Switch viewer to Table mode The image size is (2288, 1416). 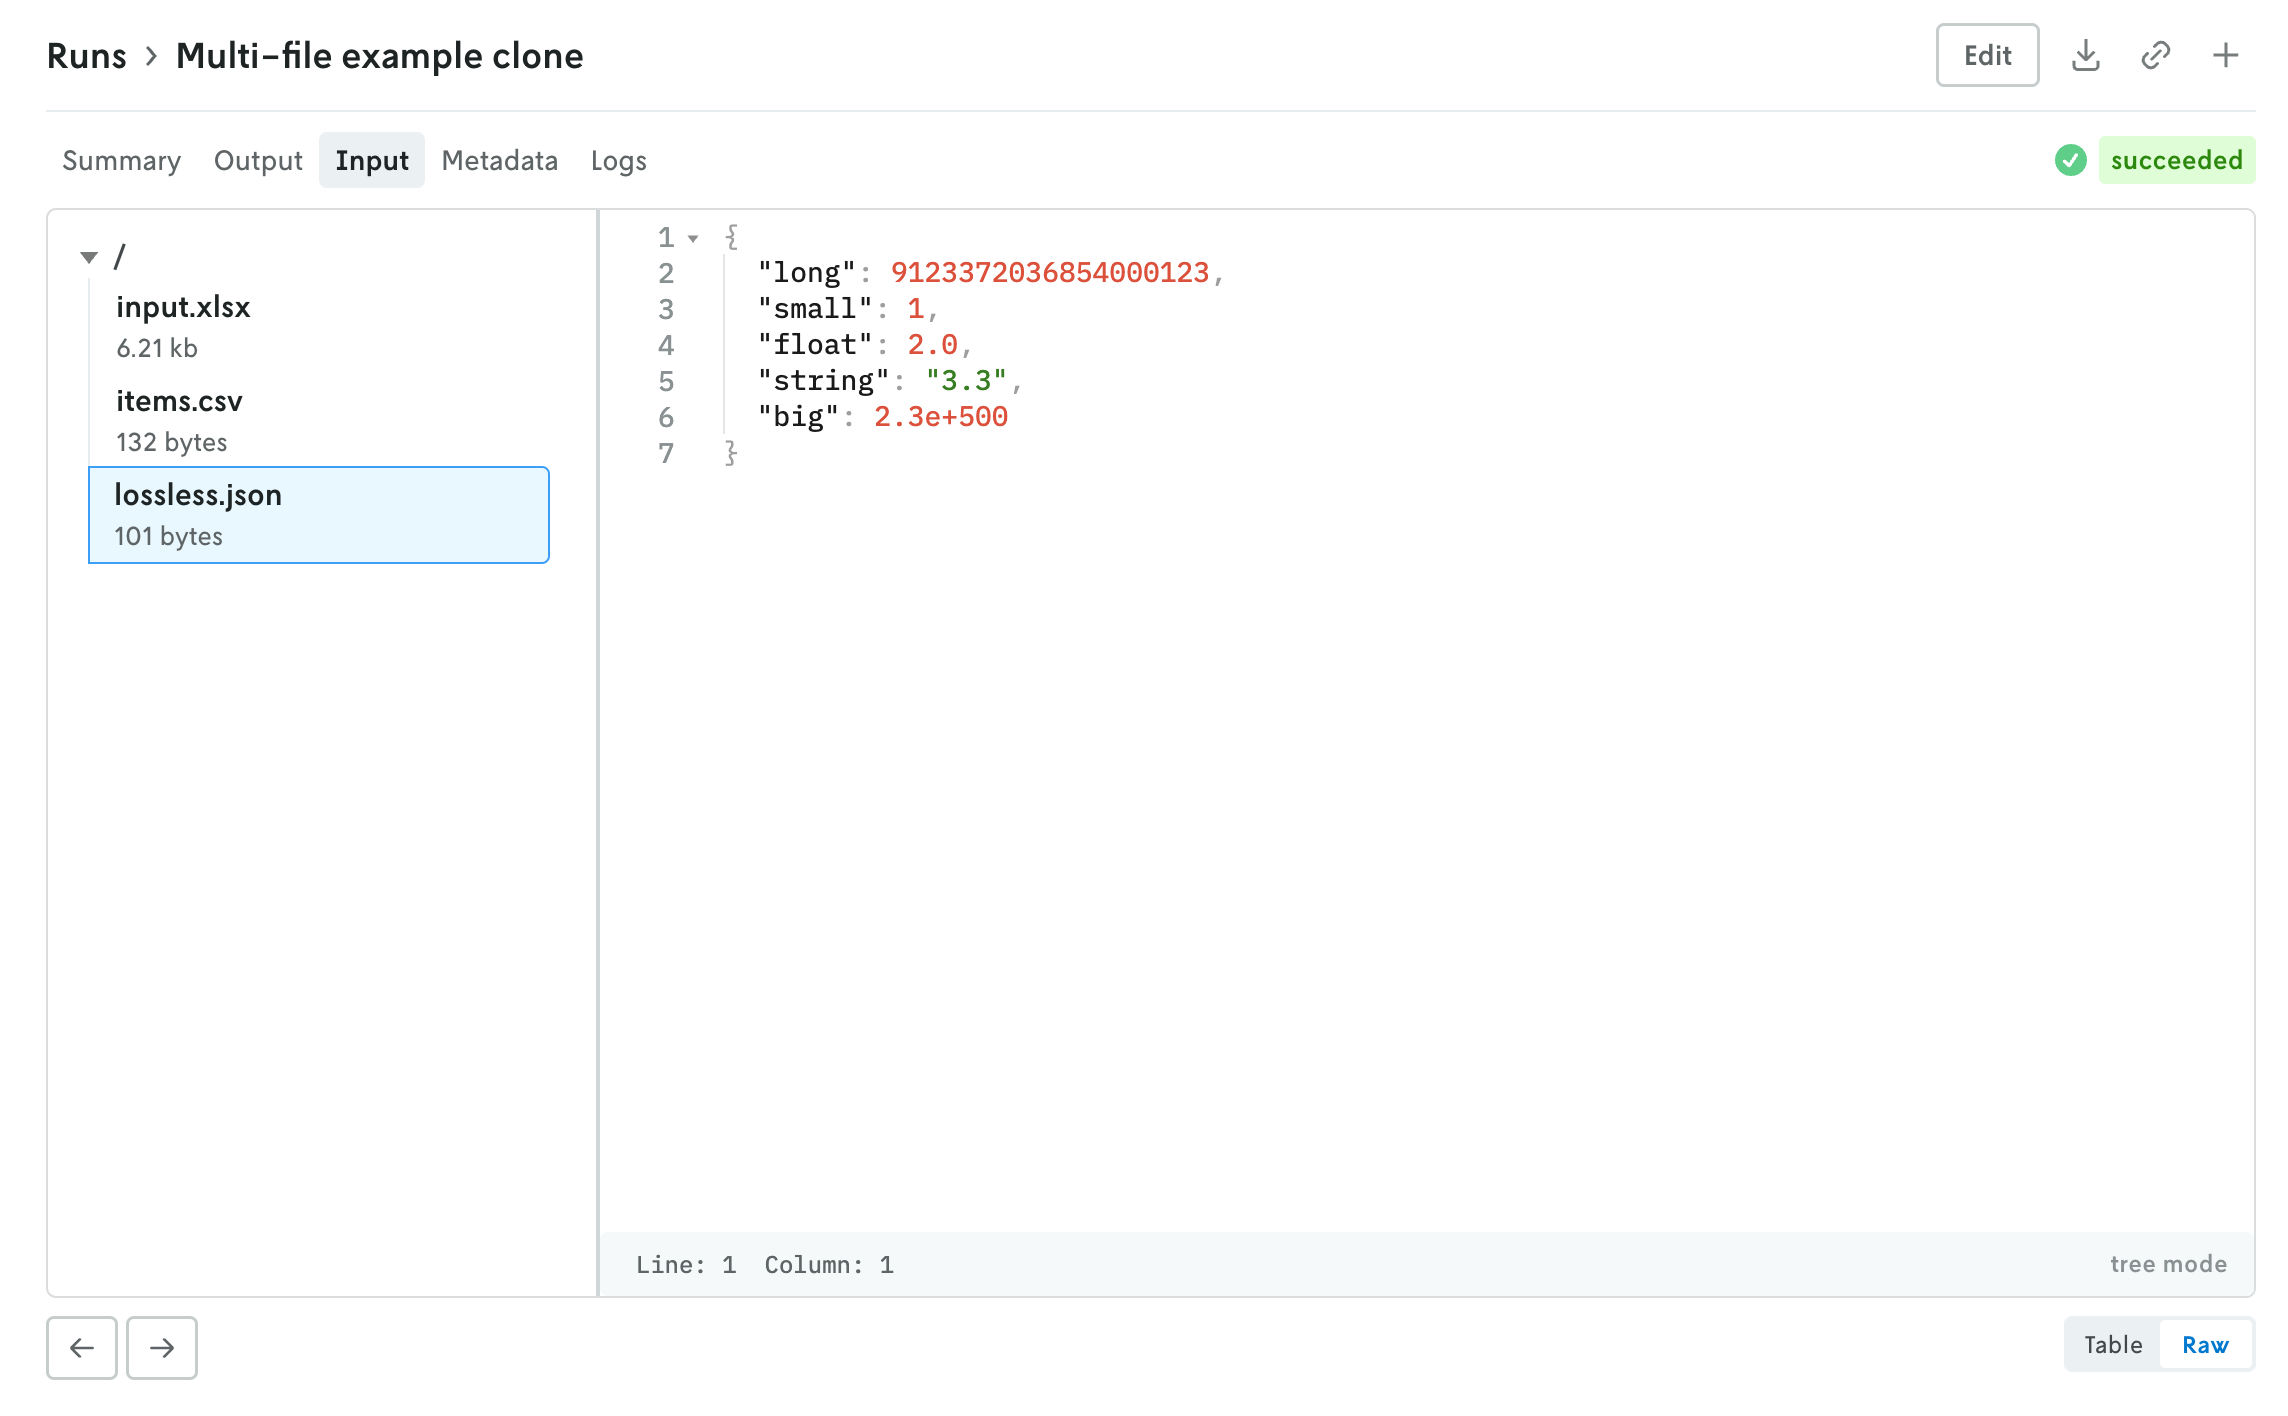2112,1344
